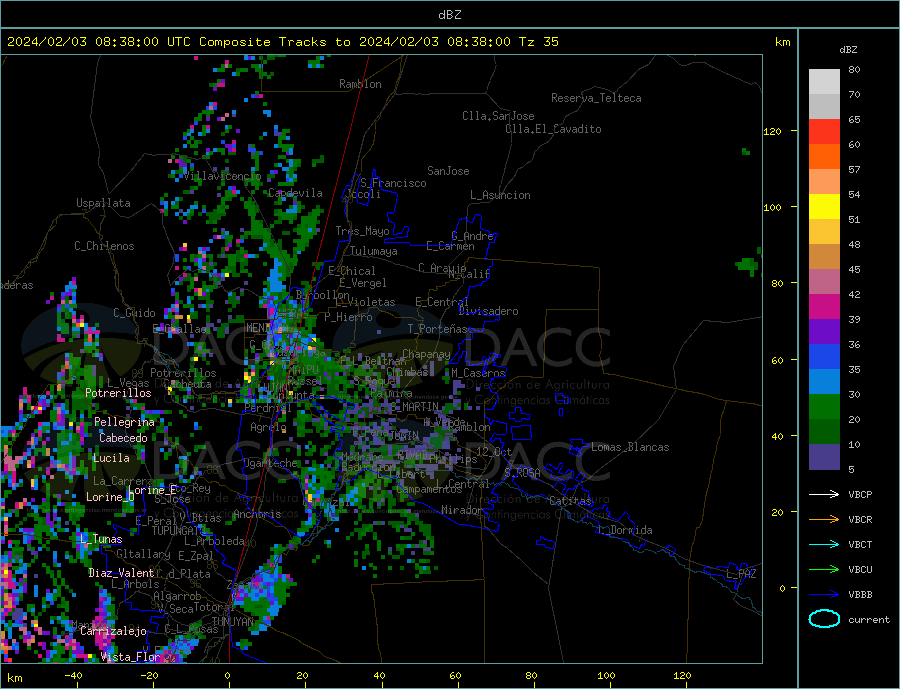This screenshot has height=689, width=900.
Task: Click the Chapanay map label
Action: coord(426,354)
